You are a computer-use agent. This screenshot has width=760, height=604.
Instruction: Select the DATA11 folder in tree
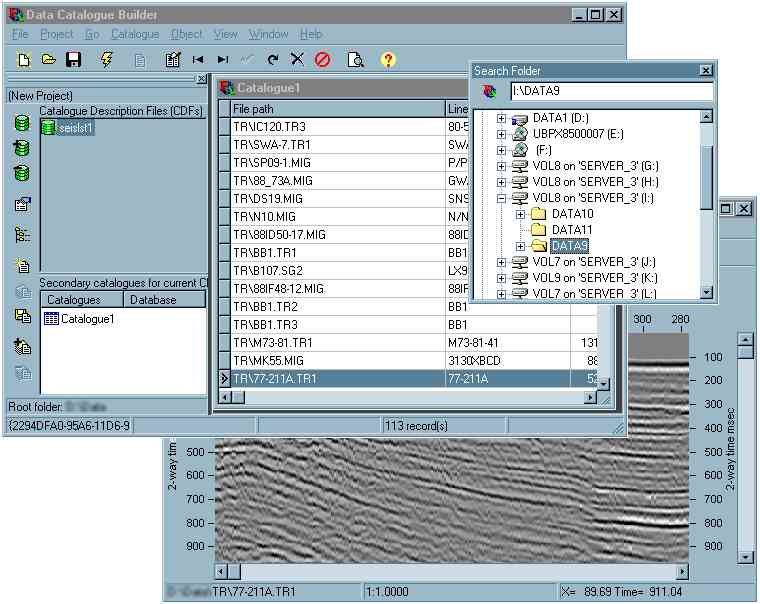pyautogui.click(x=572, y=230)
